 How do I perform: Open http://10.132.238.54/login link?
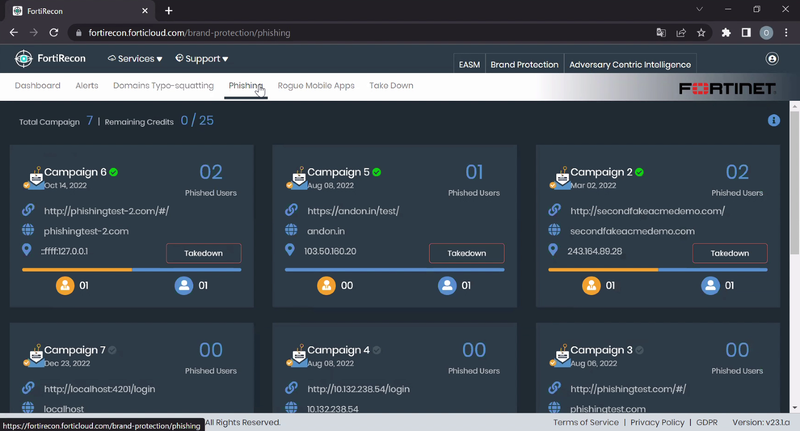pos(358,389)
